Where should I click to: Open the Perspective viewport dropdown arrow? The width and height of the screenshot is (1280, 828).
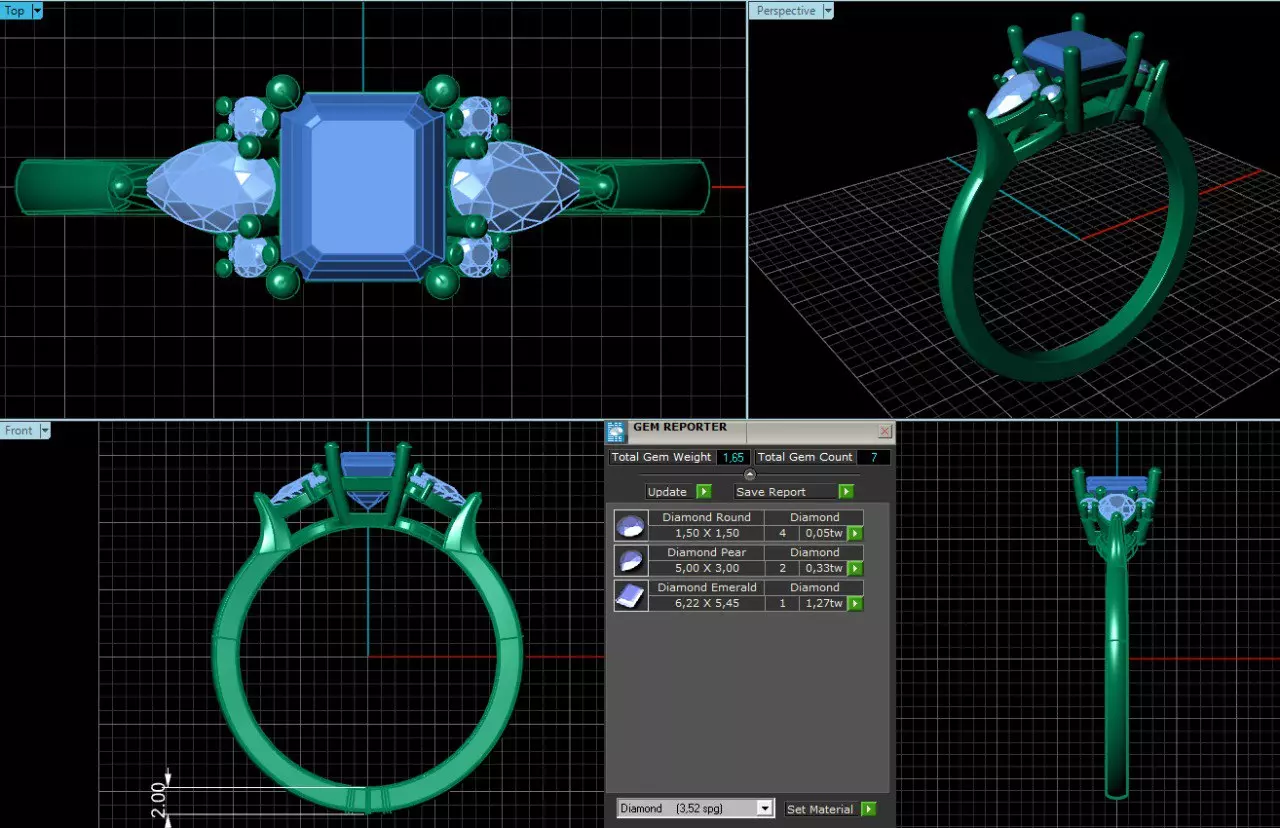point(826,10)
